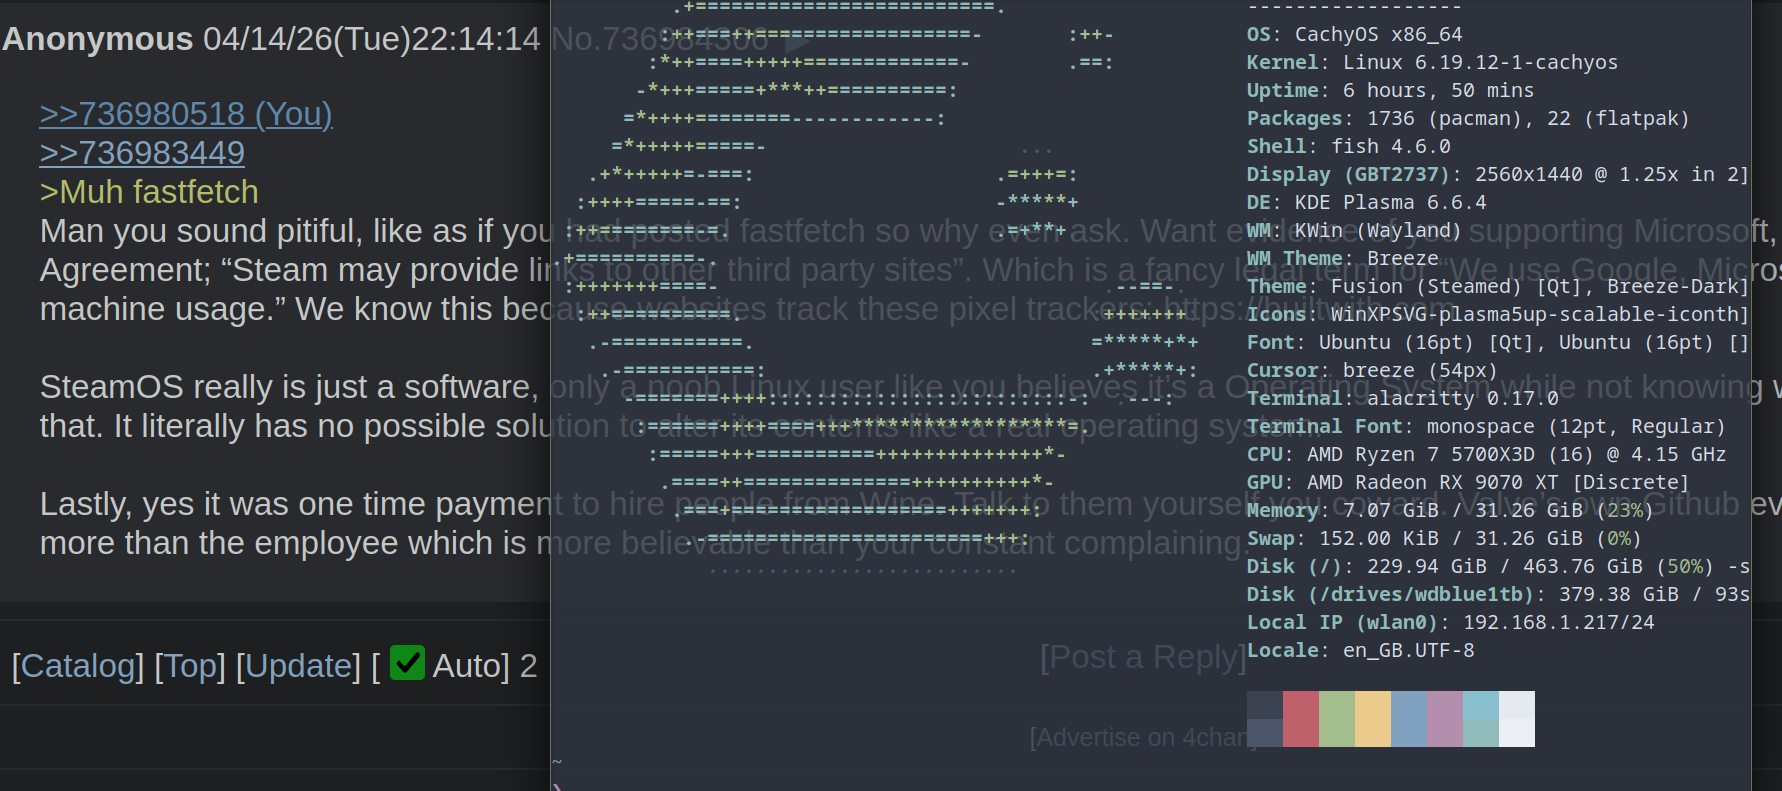Click the "WM Theme: Breeze" line
The image size is (1782, 791).
tap(1343, 259)
